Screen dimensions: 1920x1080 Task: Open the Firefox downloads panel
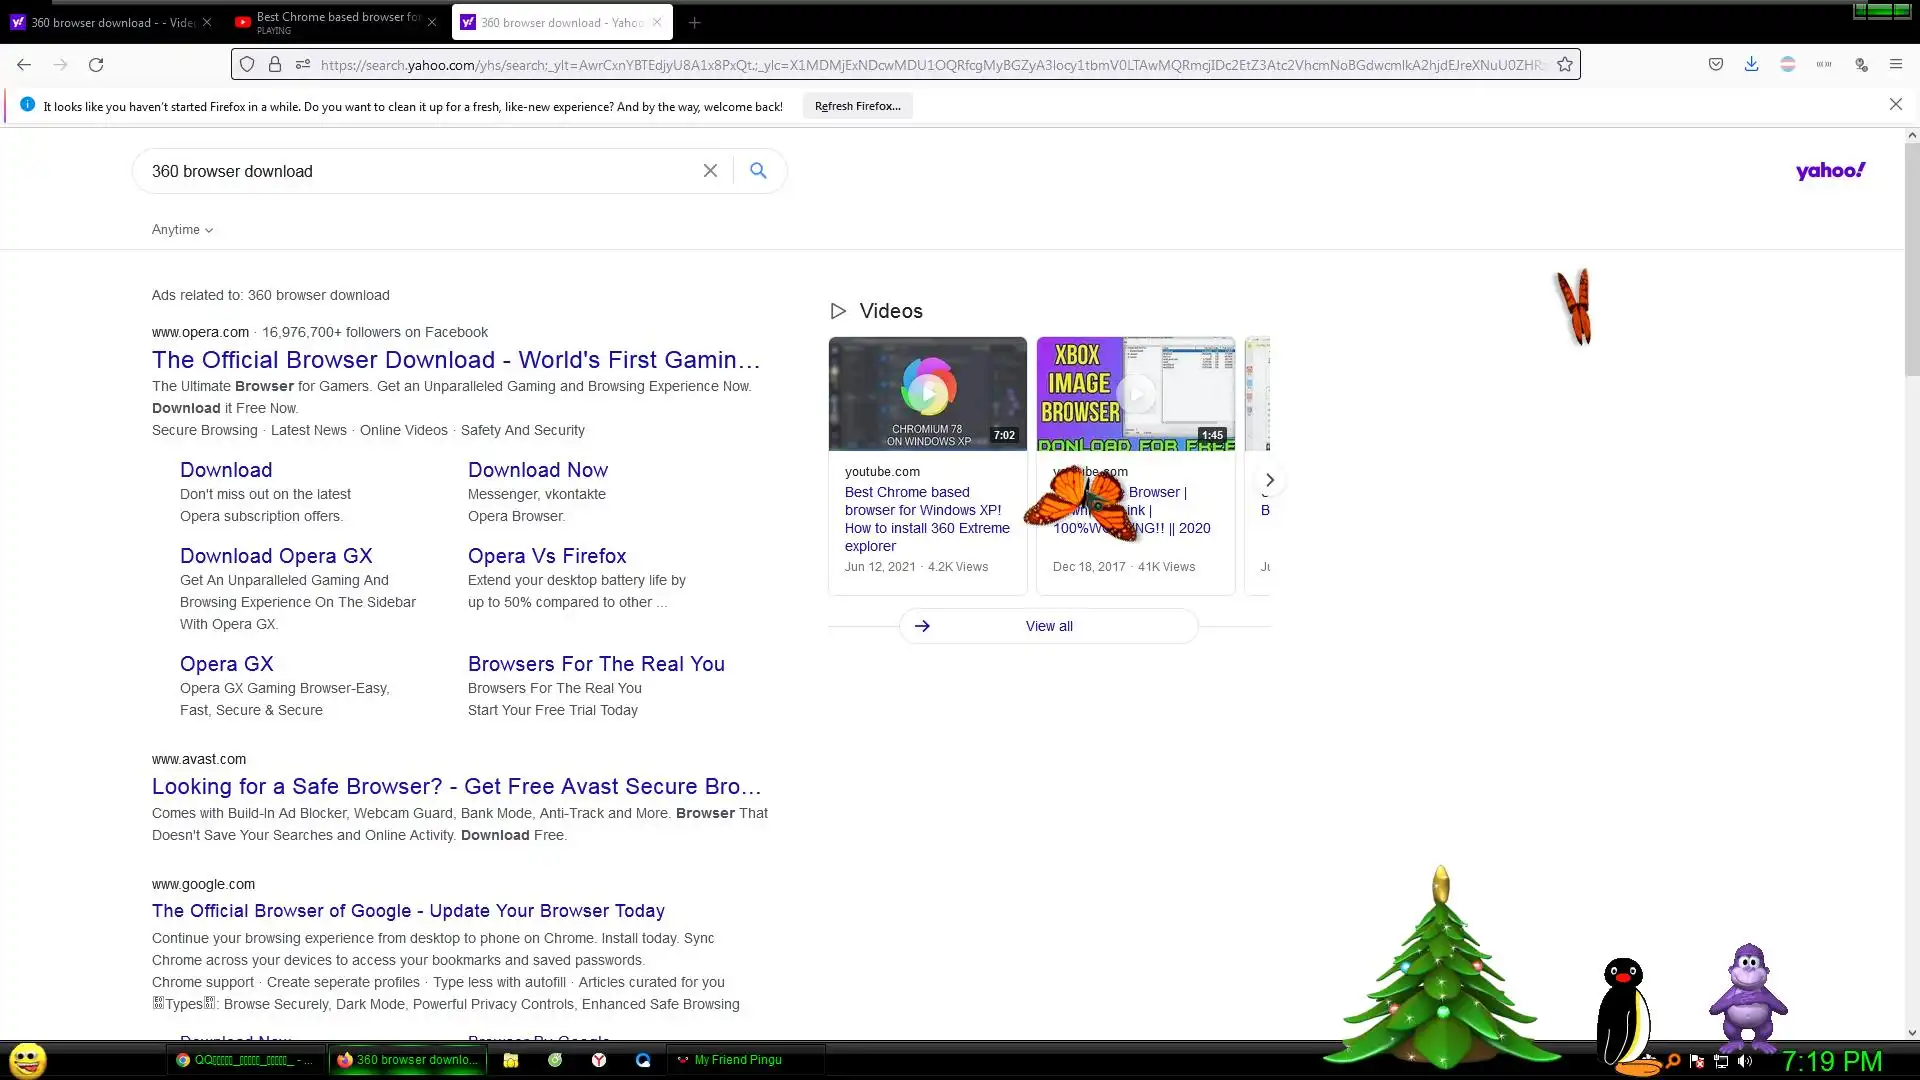click(x=1751, y=64)
